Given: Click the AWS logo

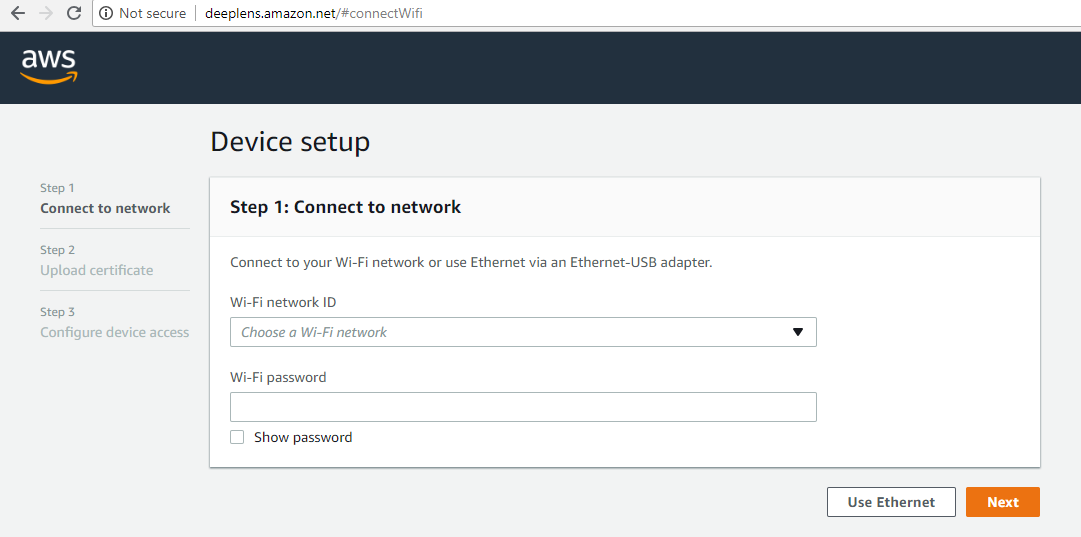Looking at the screenshot, I should (48, 67).
